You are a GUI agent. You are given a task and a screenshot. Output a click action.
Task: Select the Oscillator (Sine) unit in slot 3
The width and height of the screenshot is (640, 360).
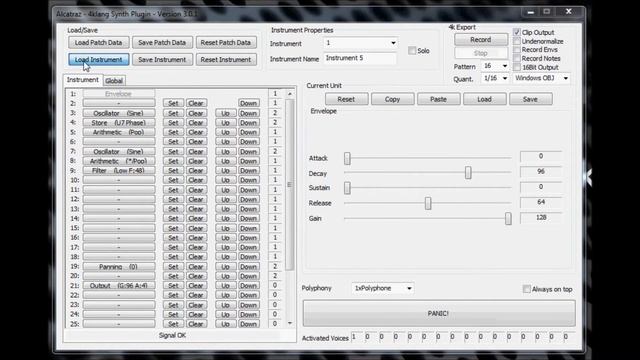[x=119, y=113]
